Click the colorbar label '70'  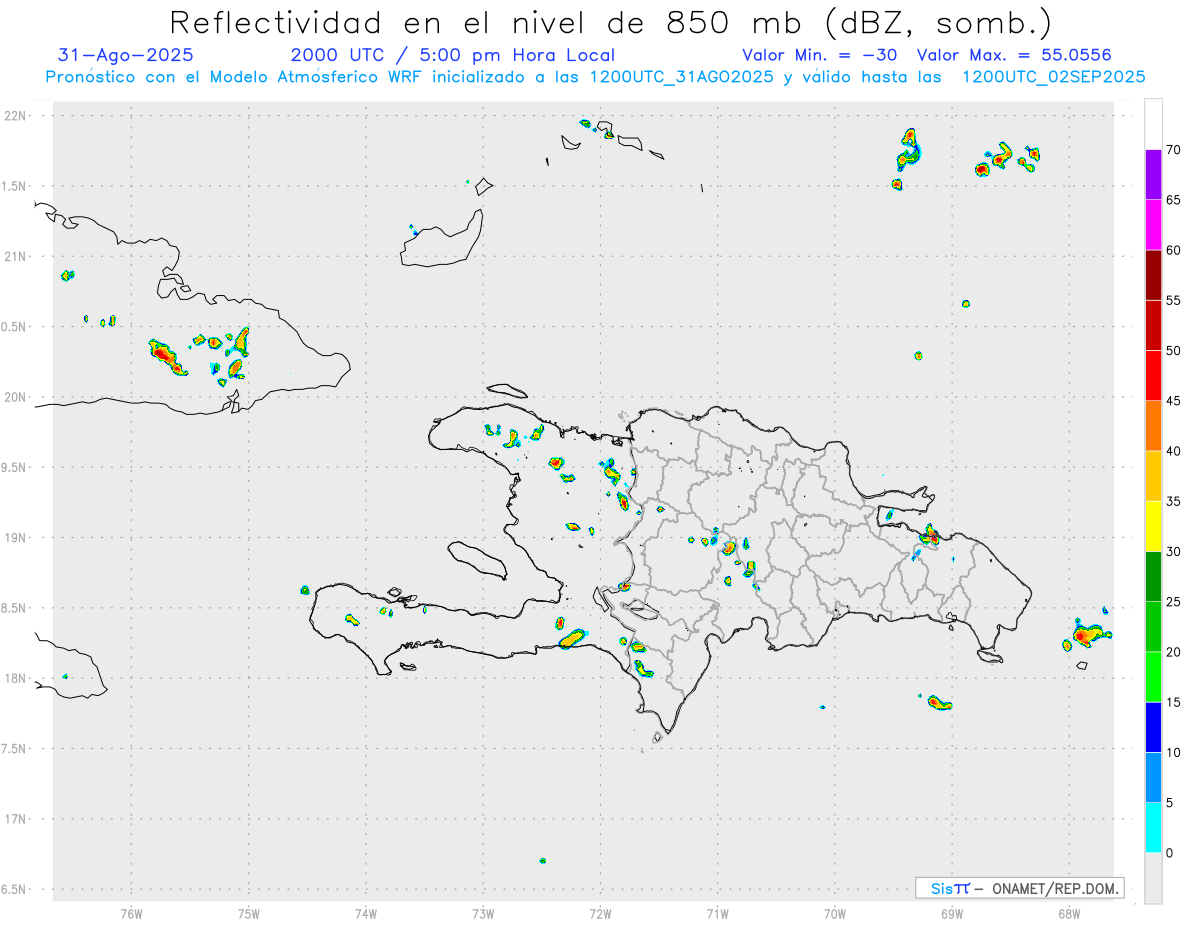1174,150
